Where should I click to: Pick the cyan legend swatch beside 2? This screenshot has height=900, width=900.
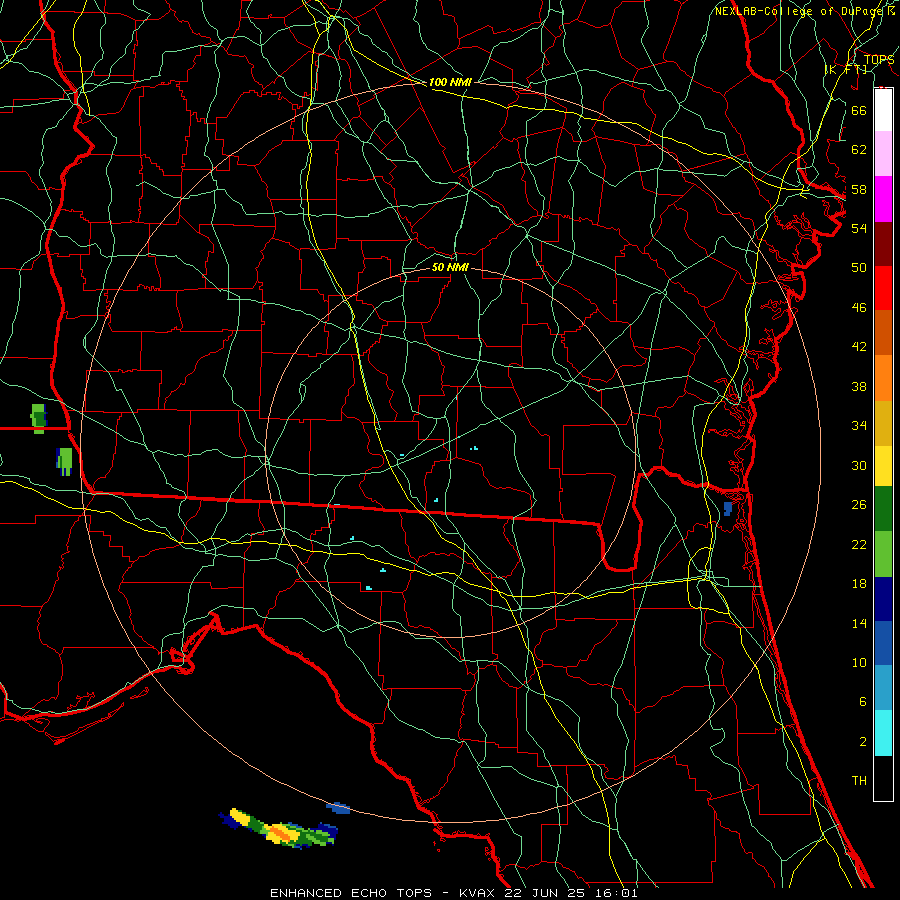pyautogui.click(x=883, y=733)
